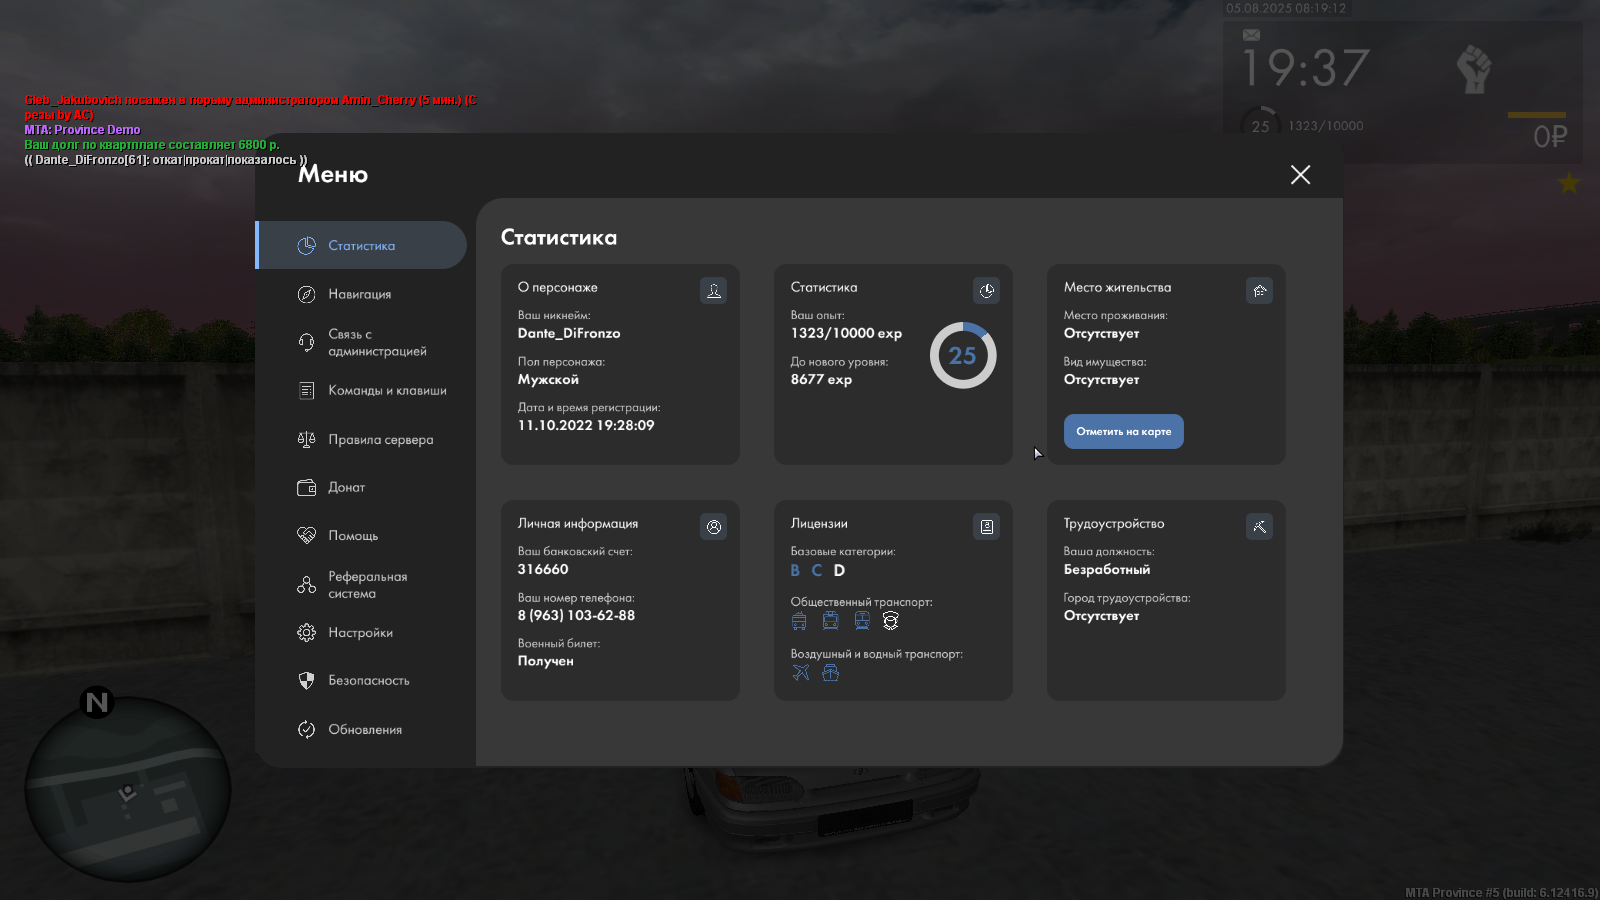Viewport: 1600px width, 900px height.
Task: Click the wallet icon beside Донат
Action: click(x=307, y=488)
